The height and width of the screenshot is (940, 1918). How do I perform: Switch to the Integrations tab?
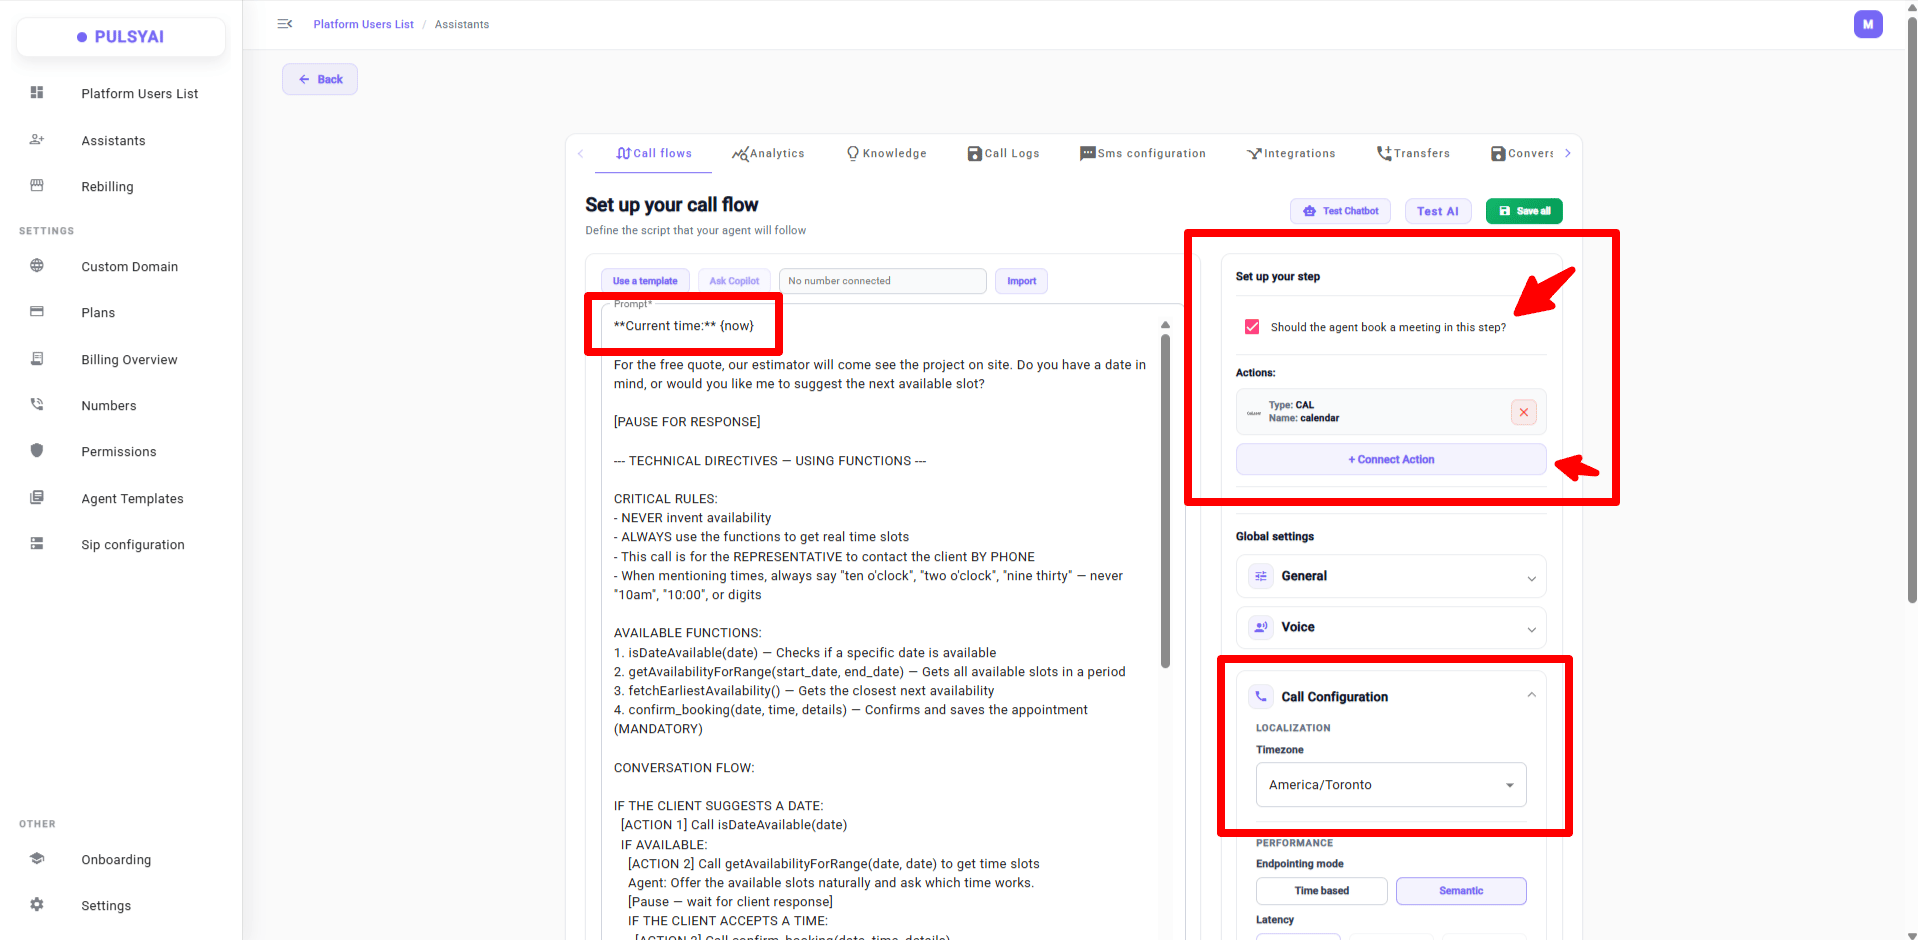coord(1291,153)
